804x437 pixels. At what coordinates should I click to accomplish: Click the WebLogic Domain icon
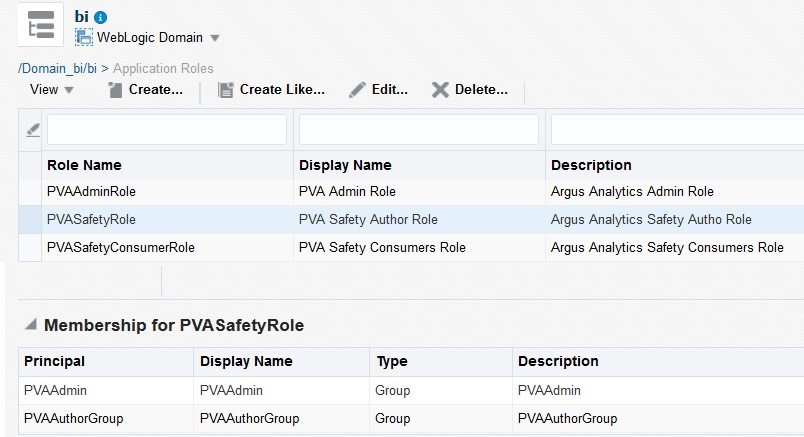pyautogui.click(x=84, y=38)
